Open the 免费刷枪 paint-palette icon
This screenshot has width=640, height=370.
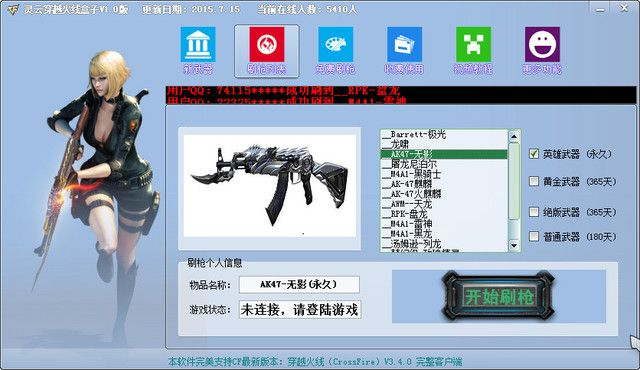(x=336, y=44)
